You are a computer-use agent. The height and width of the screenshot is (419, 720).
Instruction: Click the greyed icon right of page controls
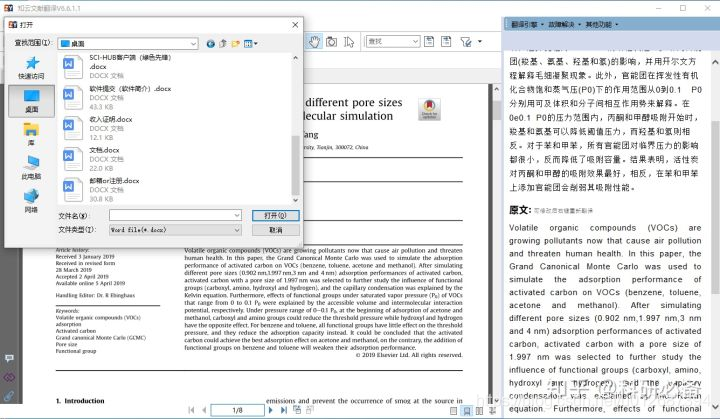coord(309,409)
